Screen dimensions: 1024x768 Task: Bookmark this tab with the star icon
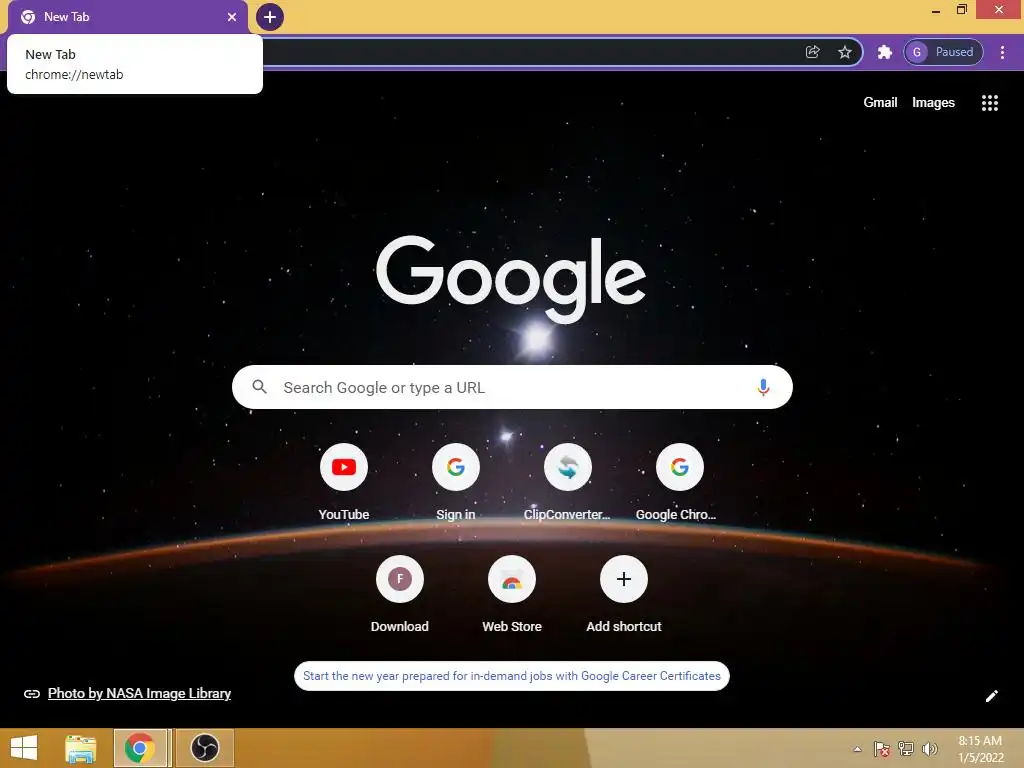844,52
